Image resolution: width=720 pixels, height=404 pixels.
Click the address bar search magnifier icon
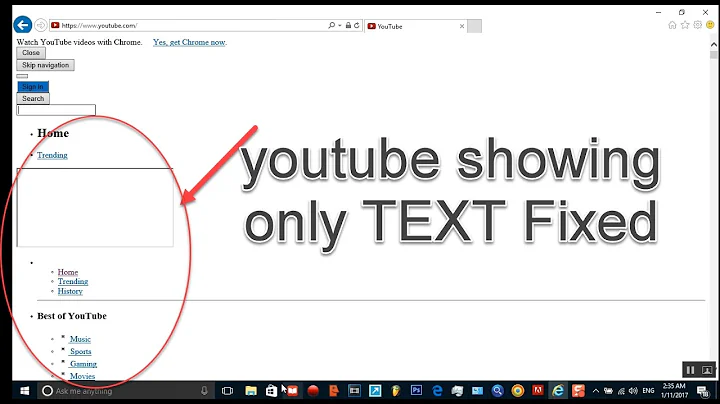point(332,25)
